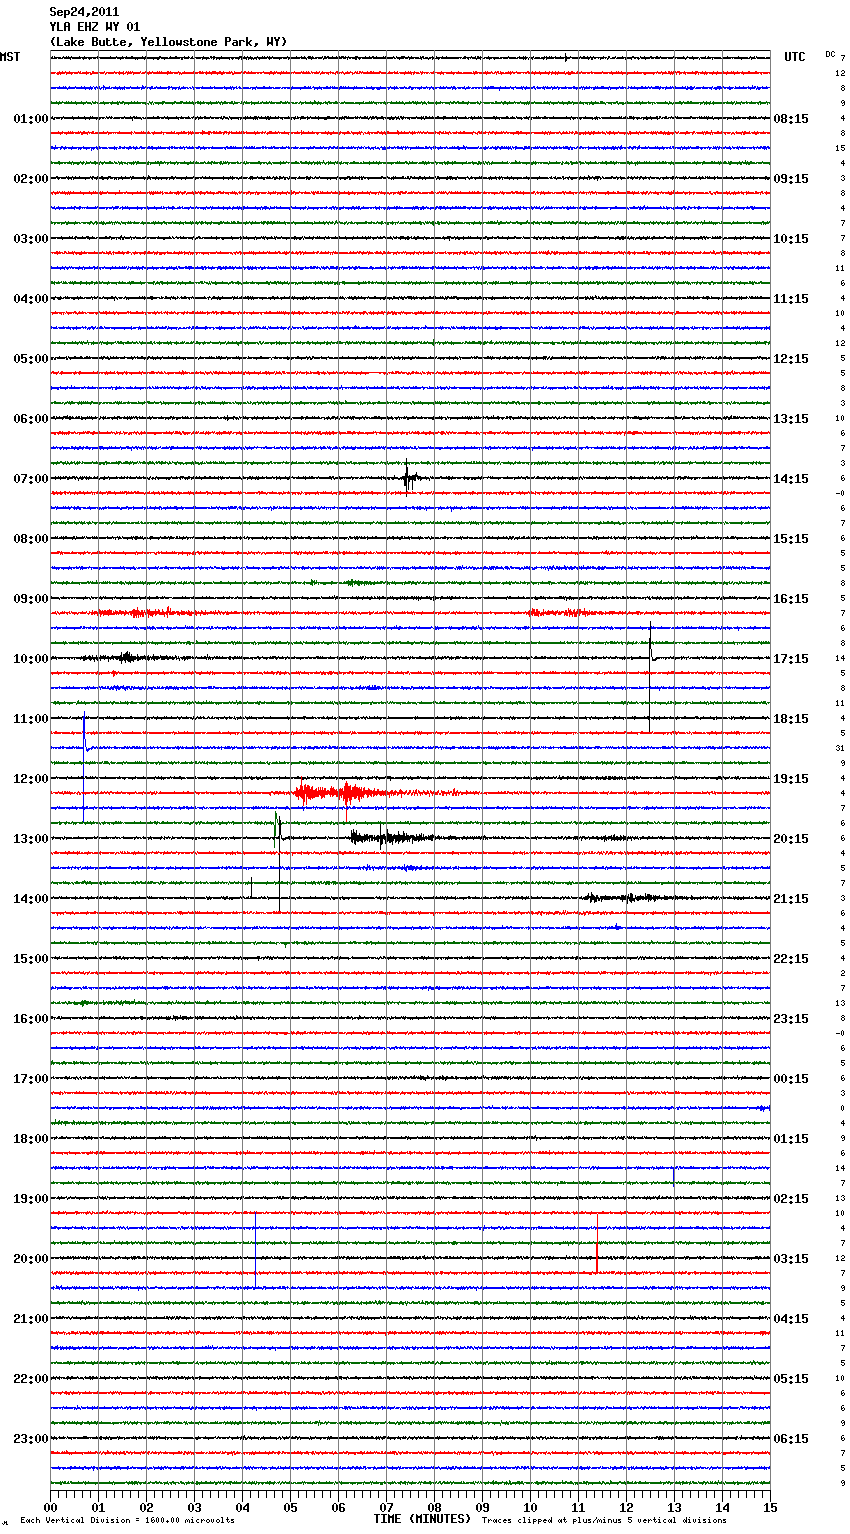Click the MST time zone label
The height and width of the screenshot is (1534, 850).
tap(10, 57)
